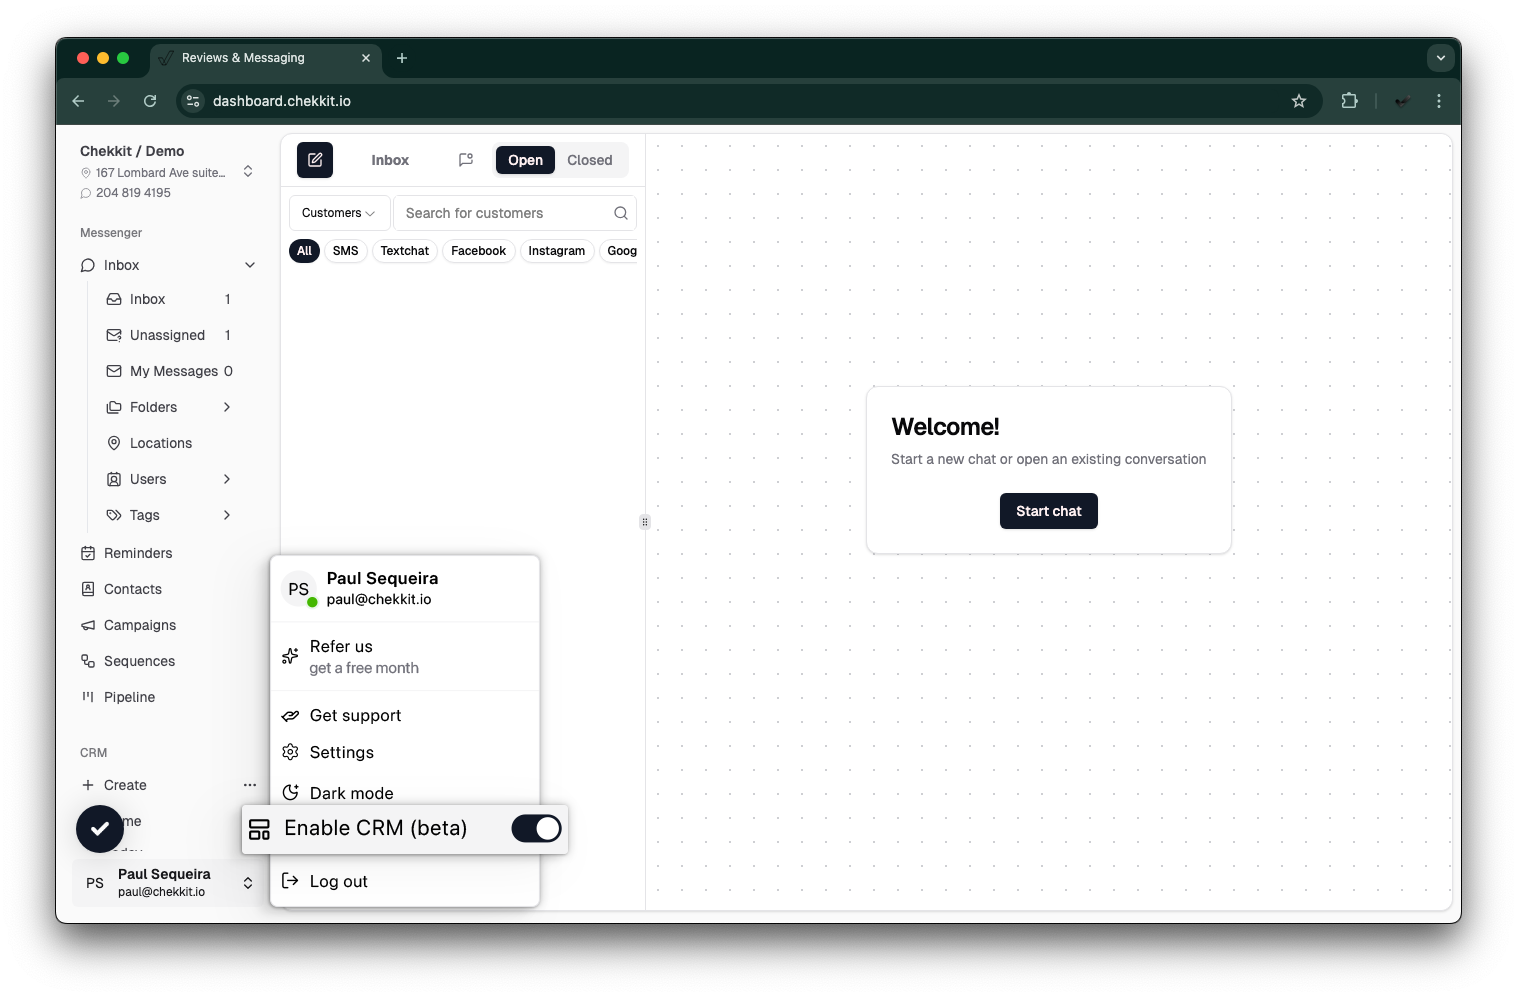1517x997 pixels.
Task: Open Reminders in the sidebar
Action: pos(138,553)
